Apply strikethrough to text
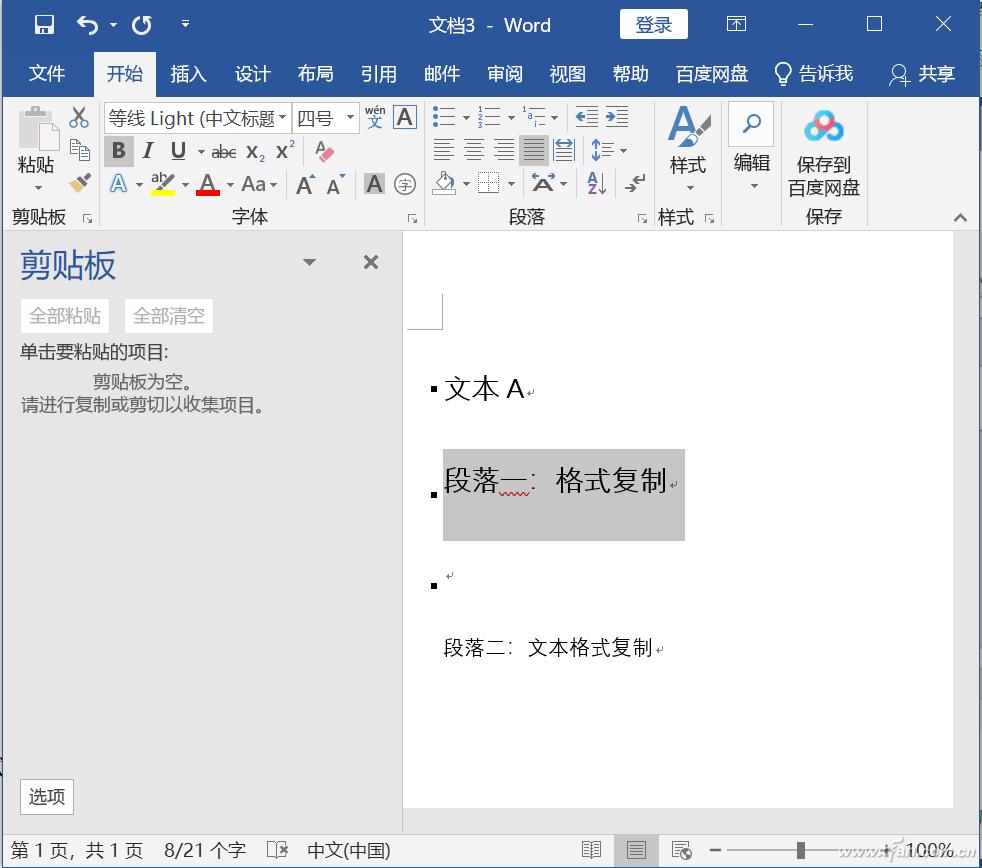Screen dimensions: 982x868 click(224, 151)
